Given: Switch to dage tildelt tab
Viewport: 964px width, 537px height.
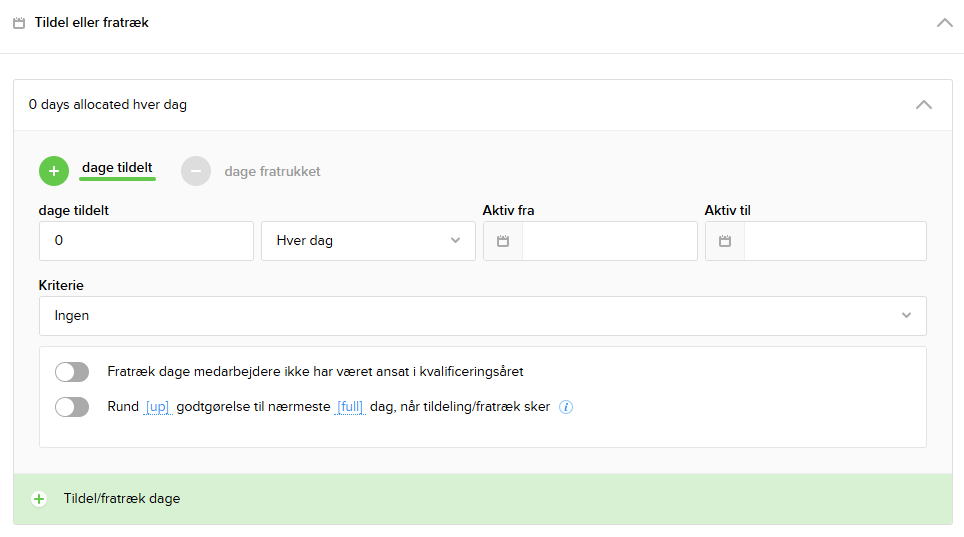Looking at the screenshot, I should point(117,168).
